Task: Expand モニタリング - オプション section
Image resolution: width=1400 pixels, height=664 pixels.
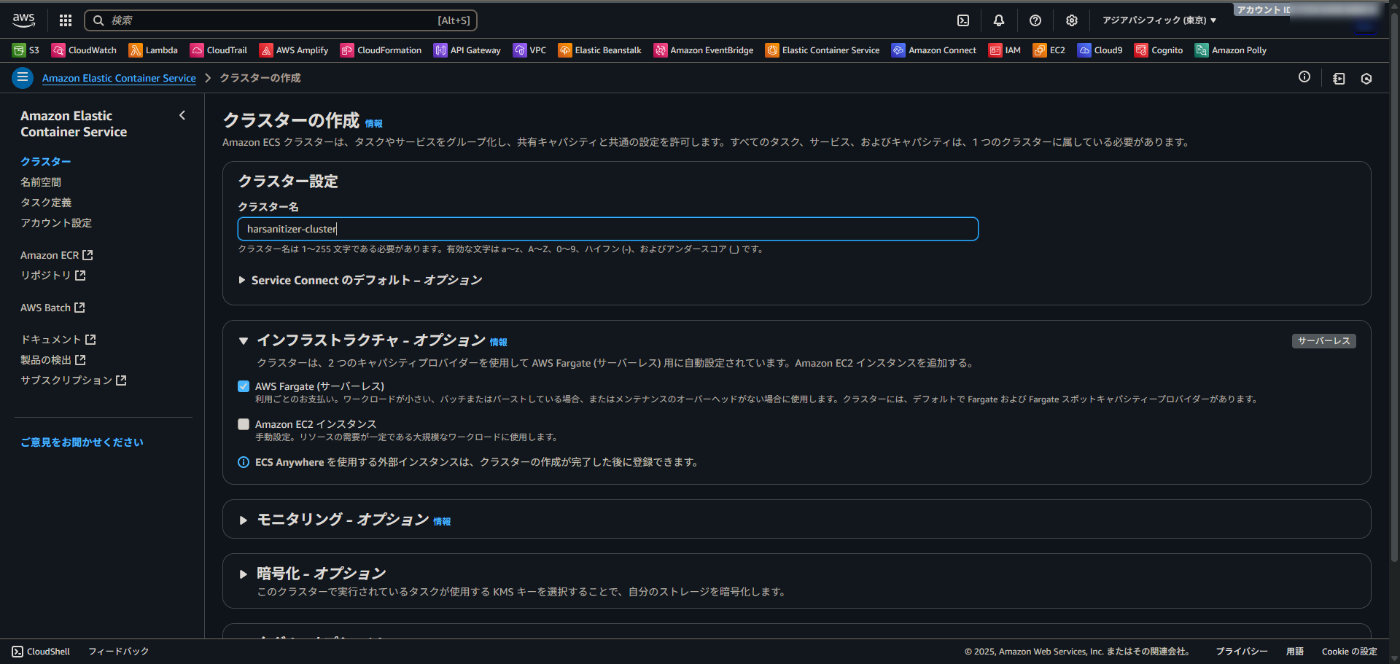Action: coord(243,520)
